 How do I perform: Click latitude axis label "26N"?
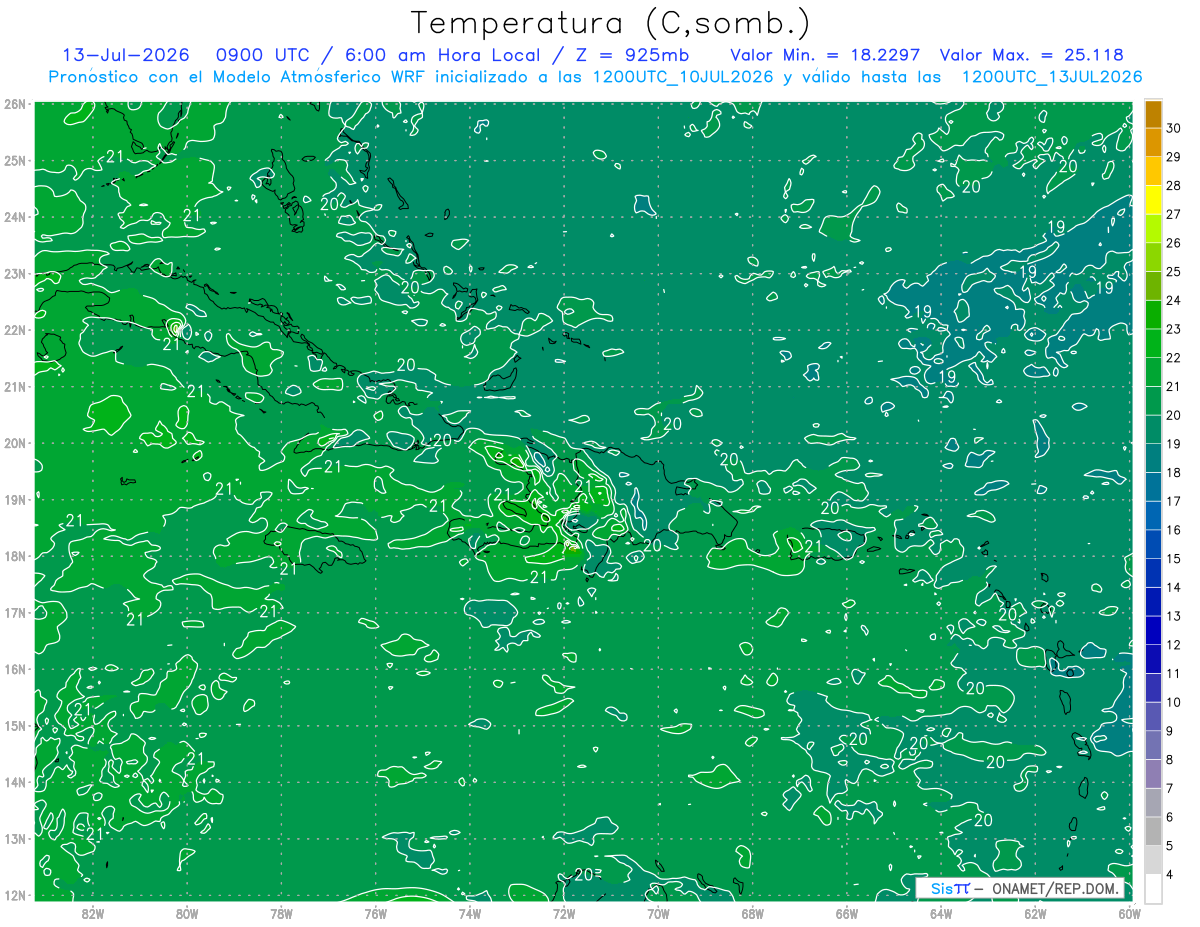click(x=15, y=104)
